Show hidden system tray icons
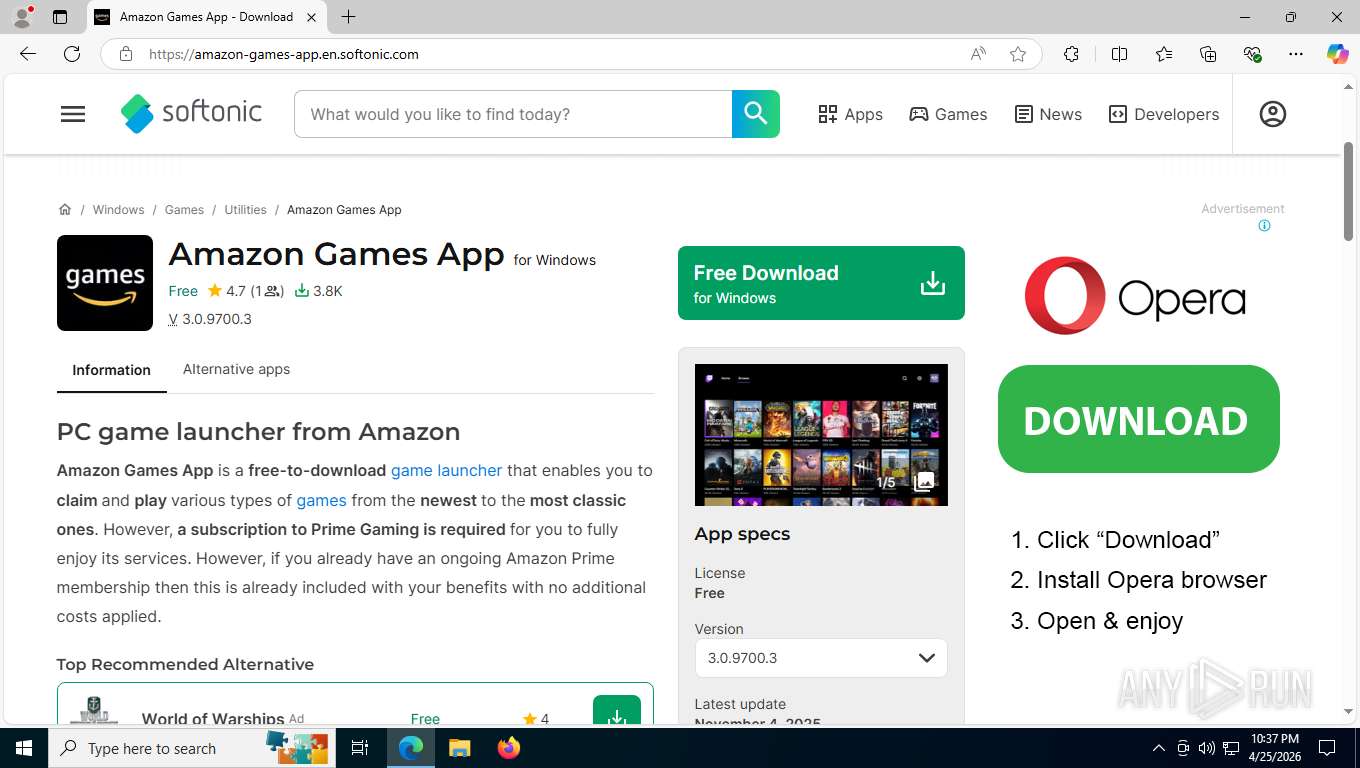Viewport: 1360px width, 768px height. 1158,748
